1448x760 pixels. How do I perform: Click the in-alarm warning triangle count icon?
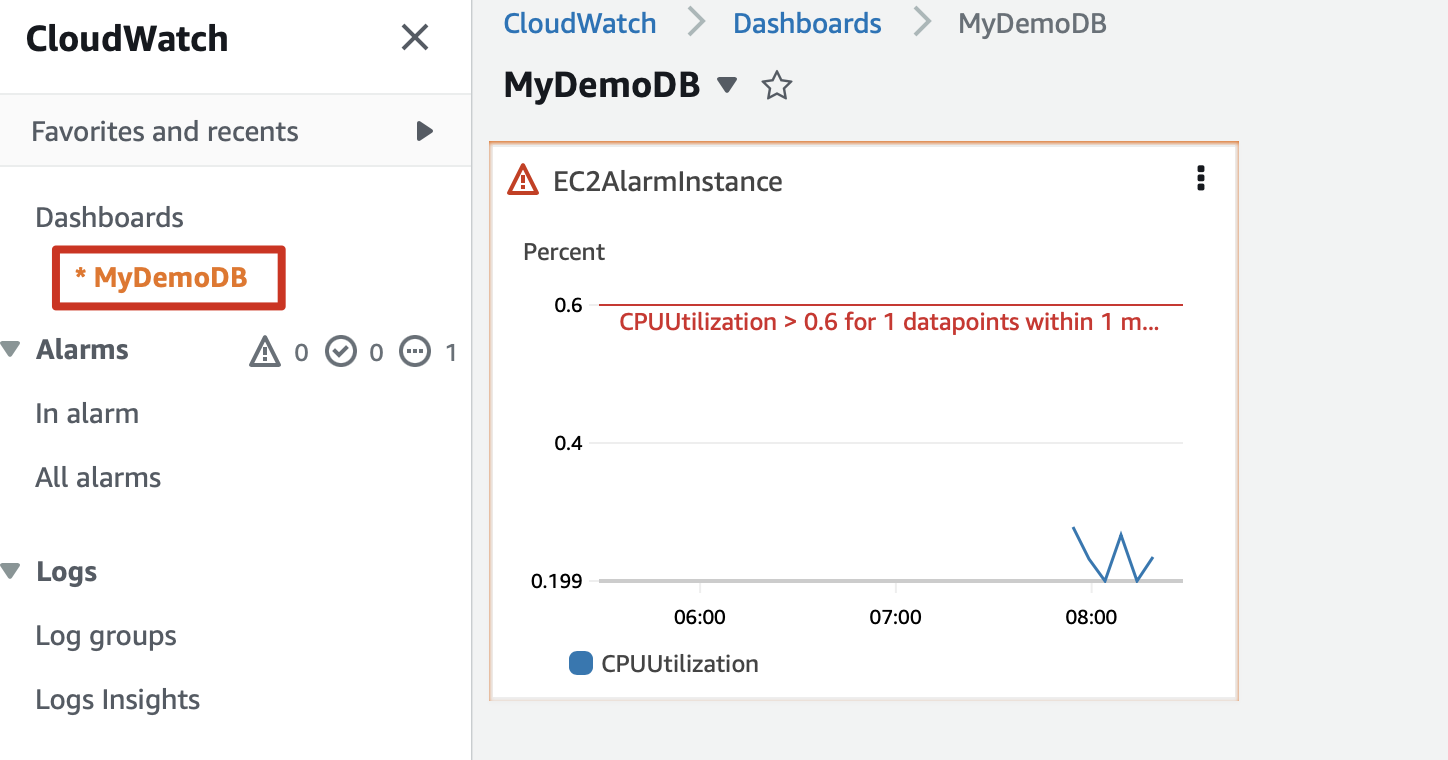[x=265, y=352]
